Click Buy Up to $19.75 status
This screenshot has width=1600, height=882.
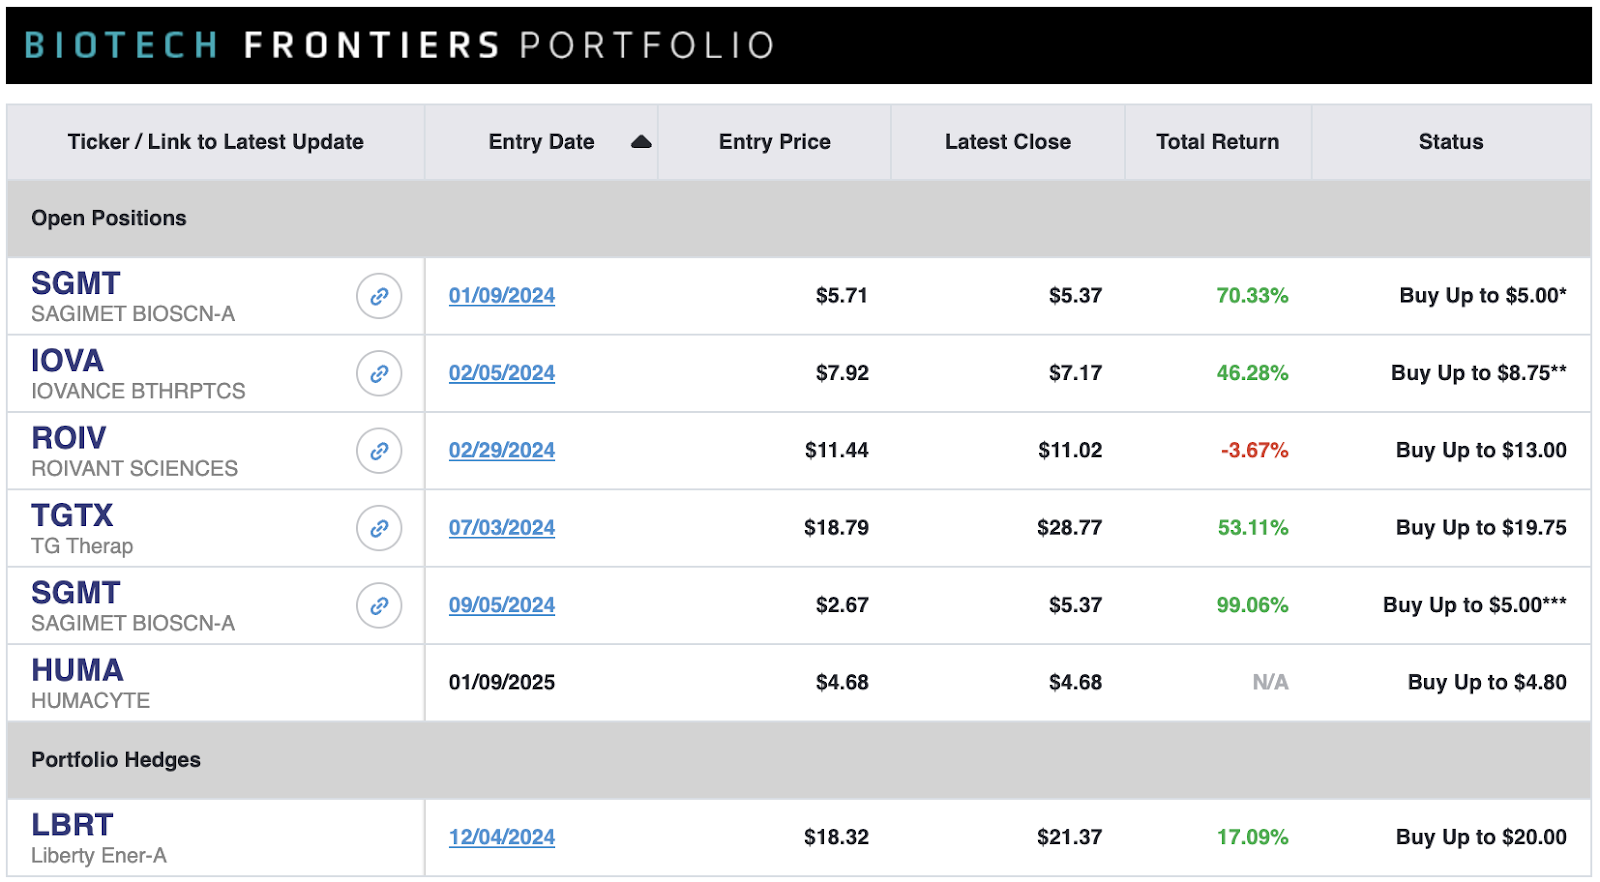click(x=1481, y=528)
